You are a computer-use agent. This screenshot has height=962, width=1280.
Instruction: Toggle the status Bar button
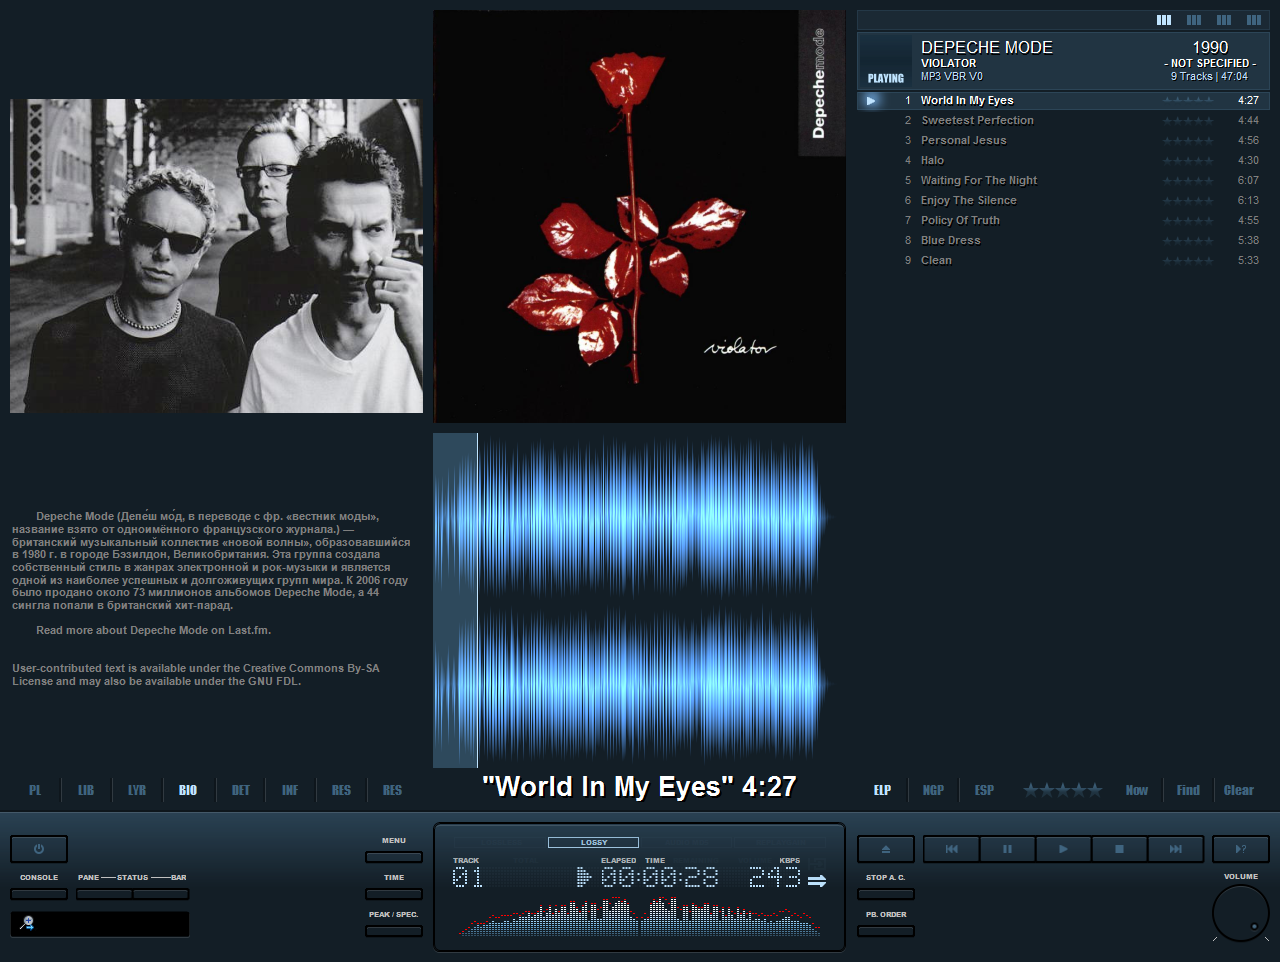161,894
